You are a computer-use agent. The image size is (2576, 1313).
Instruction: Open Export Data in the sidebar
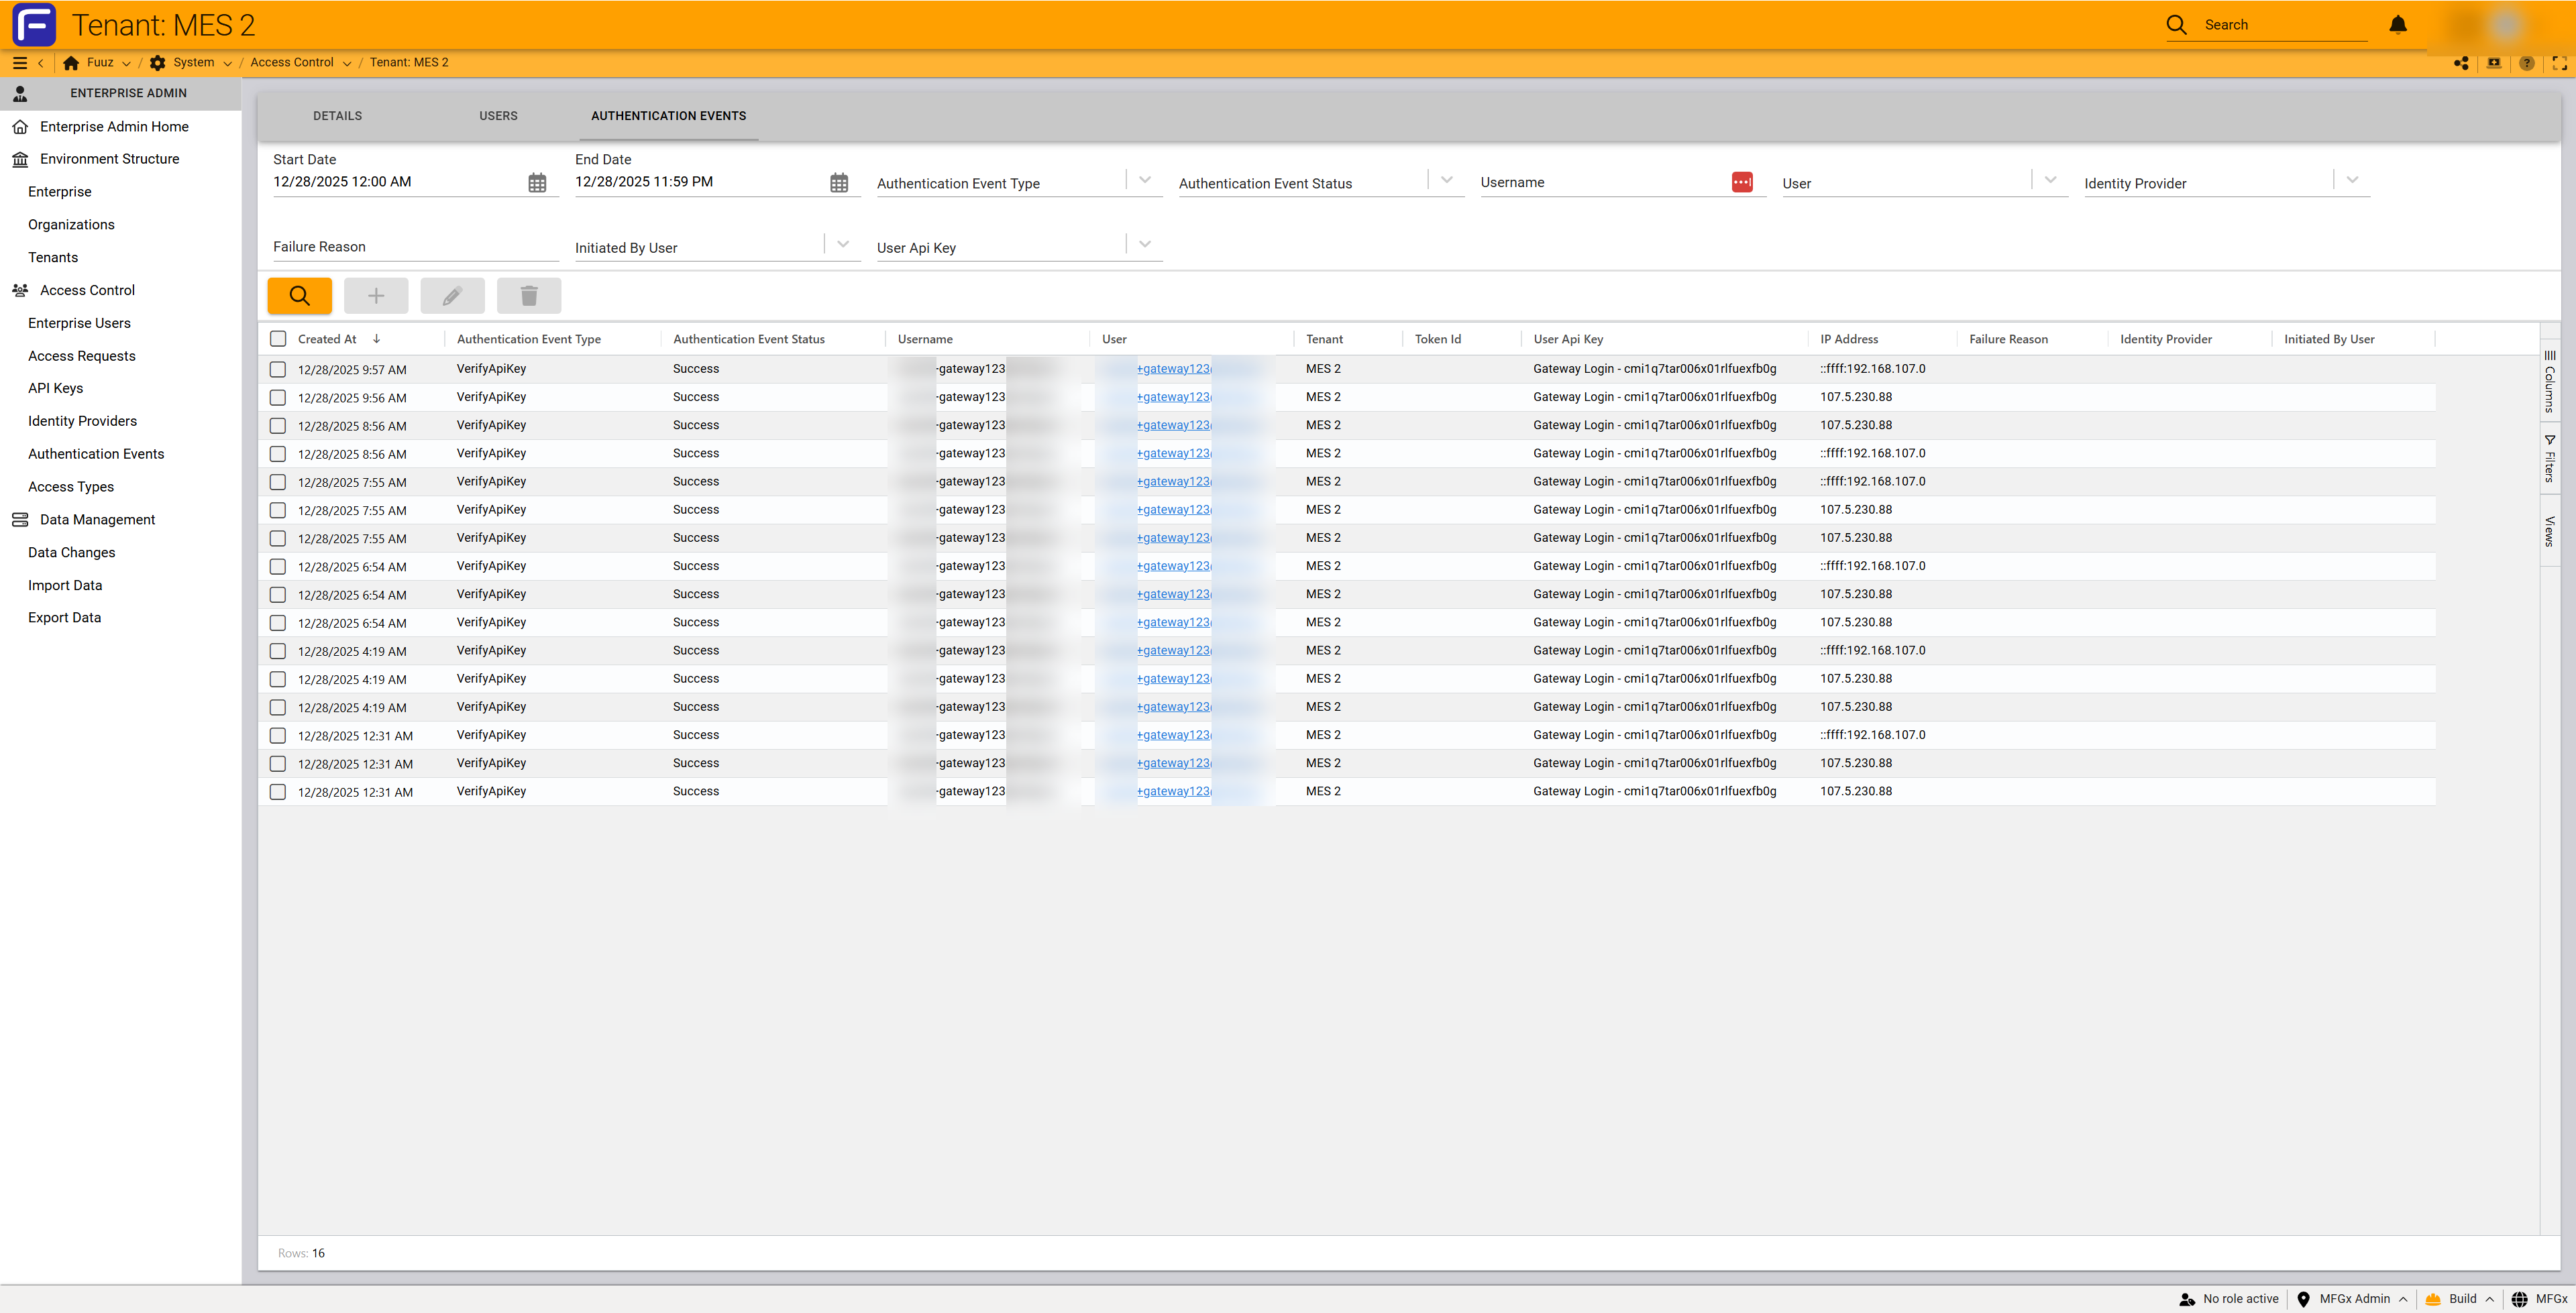pos(64,618)
